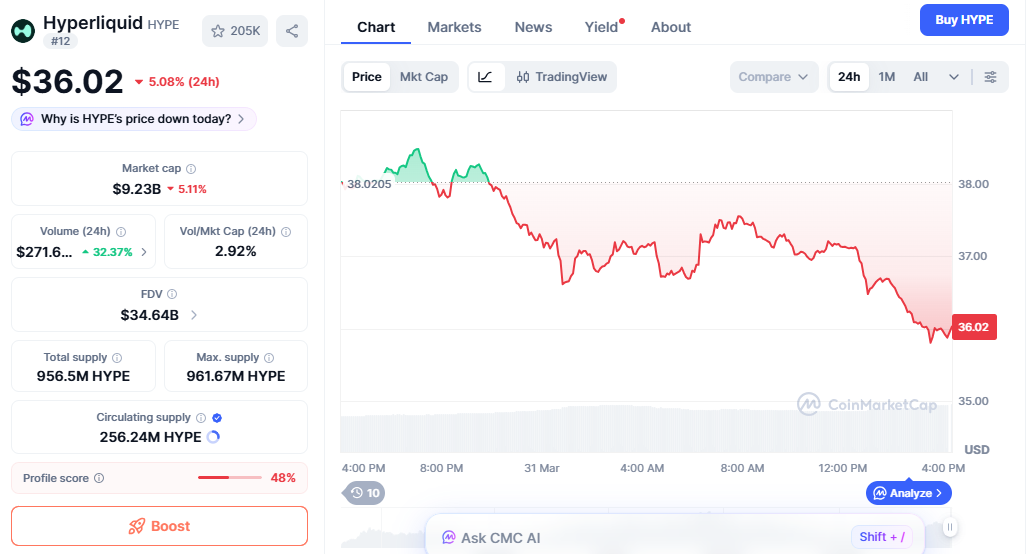Viewport: 1026px width, 554px height.
Task: Click the Profile score progress bar
Action: (x=230, y=477)
